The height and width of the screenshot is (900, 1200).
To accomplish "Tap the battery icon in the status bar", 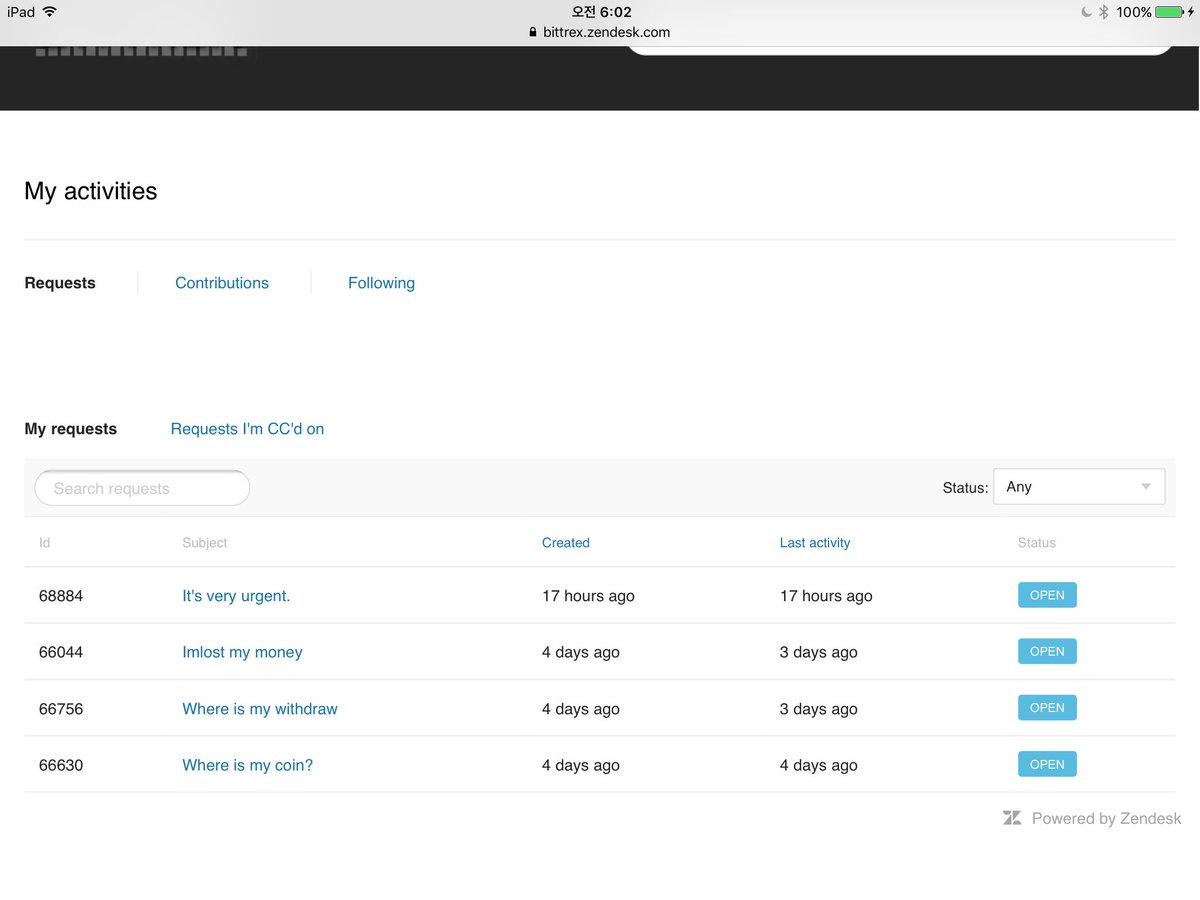I will (1170, 12).
